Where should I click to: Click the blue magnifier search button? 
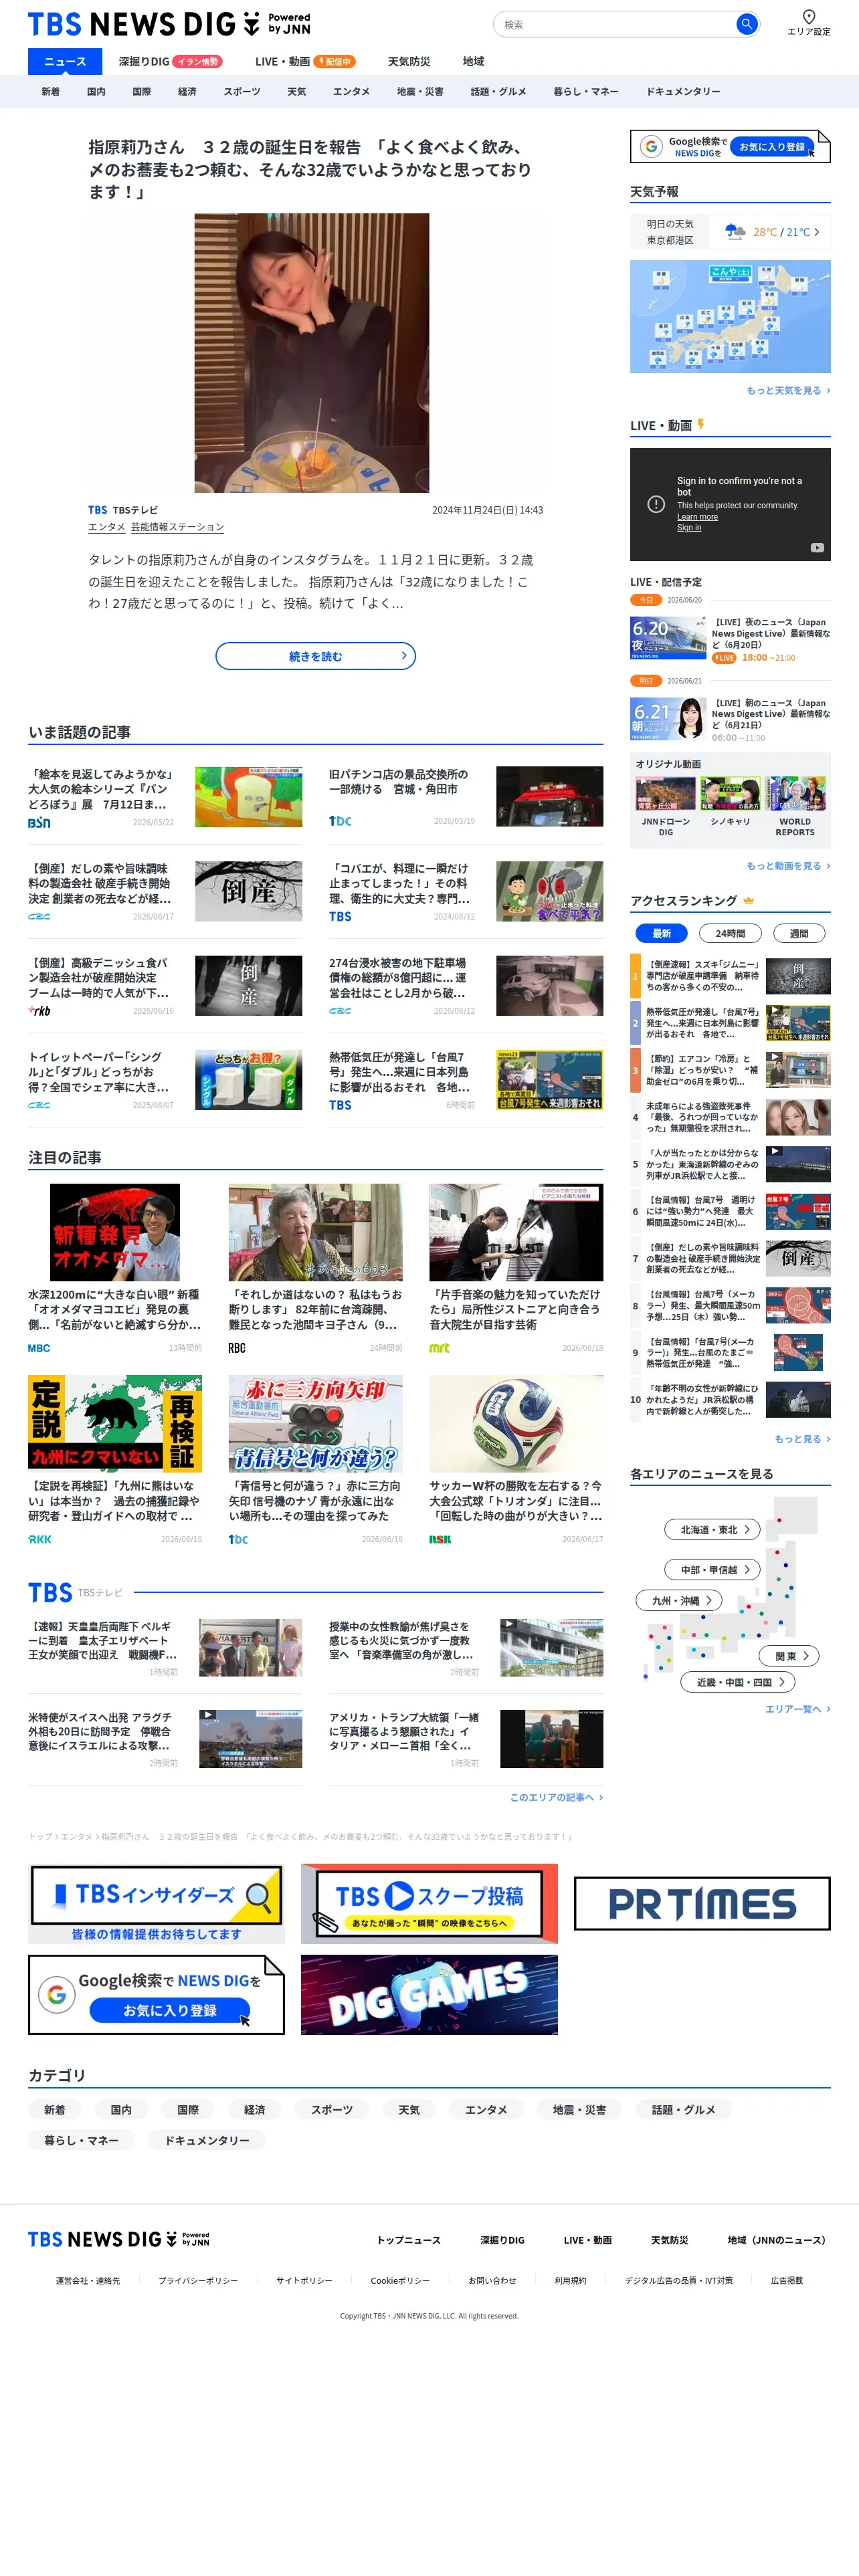[x=746, y=24]
